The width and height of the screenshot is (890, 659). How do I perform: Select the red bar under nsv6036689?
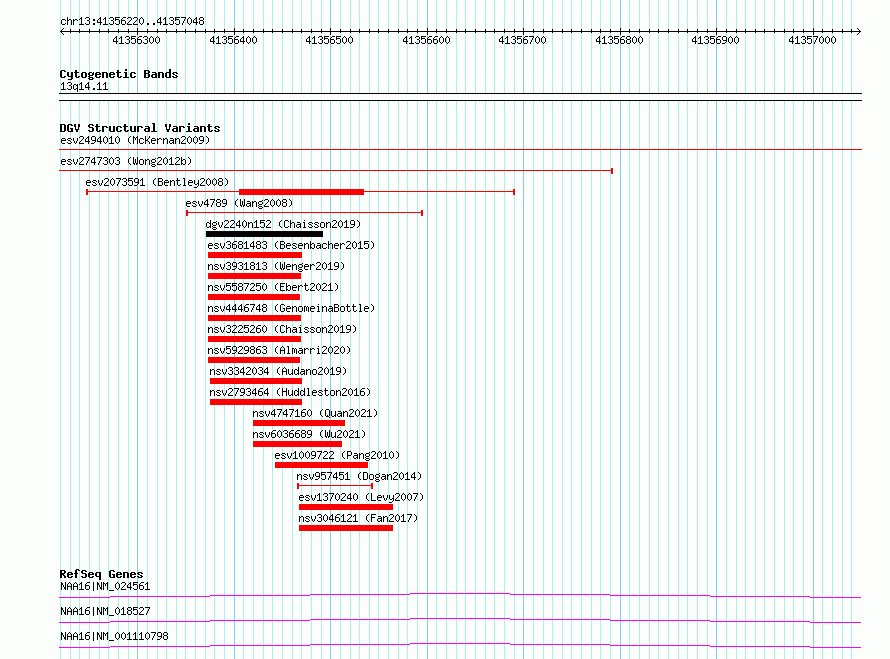click(x=297, y=444)
